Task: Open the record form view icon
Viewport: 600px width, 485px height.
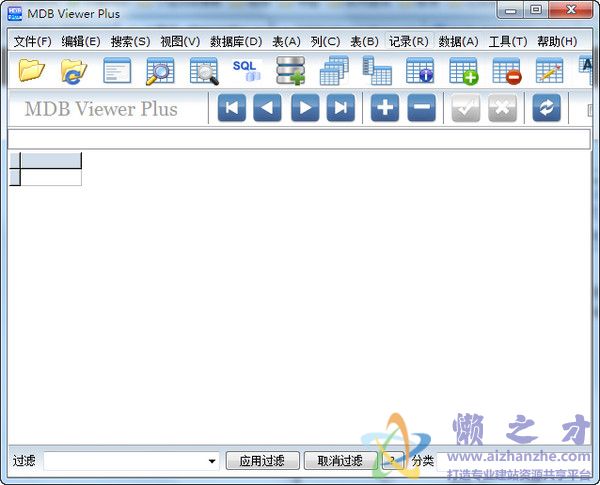Action: tap(117, 70)
